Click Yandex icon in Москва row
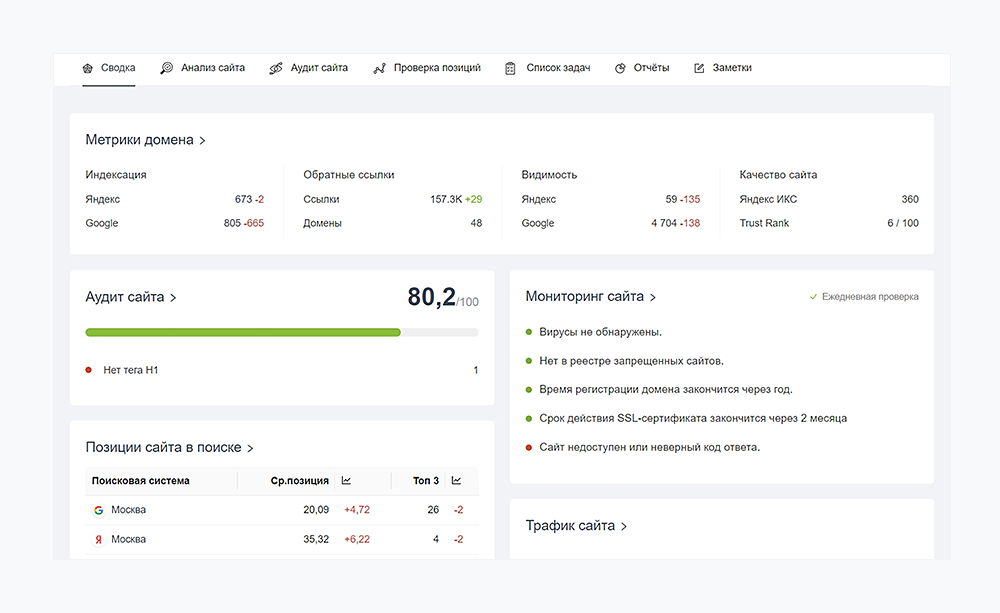 coord(98,540)
